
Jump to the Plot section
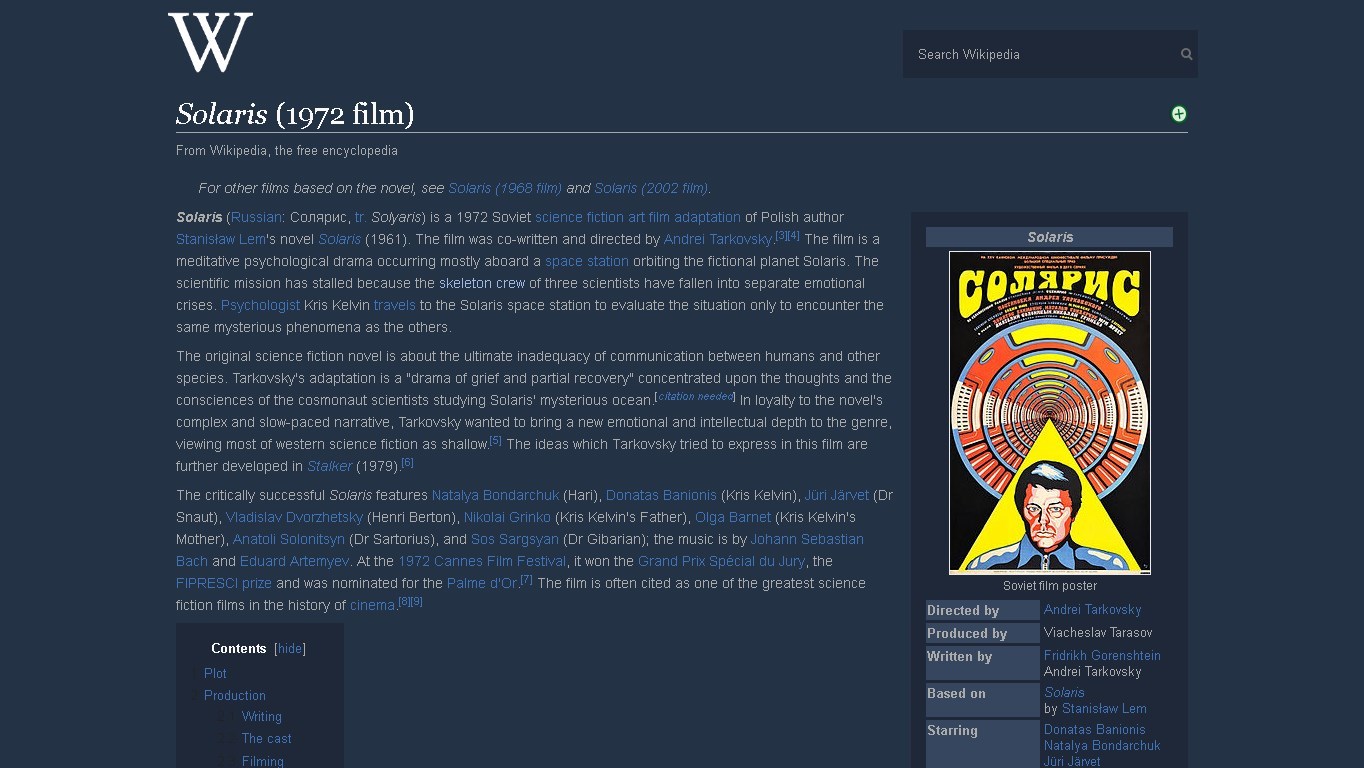[x=215, y=674]
